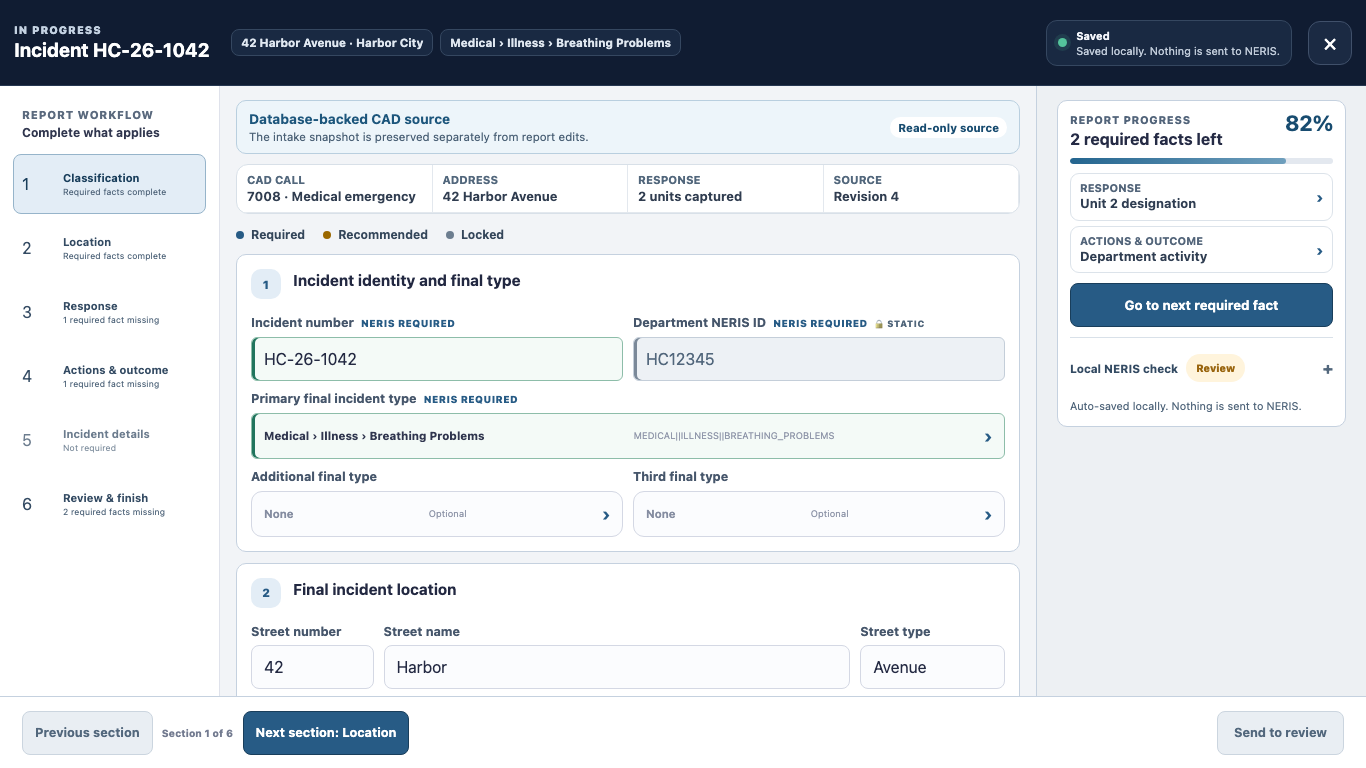Click the Recommended legend entry
The image size is (1366, 768).
pos(375,235)
